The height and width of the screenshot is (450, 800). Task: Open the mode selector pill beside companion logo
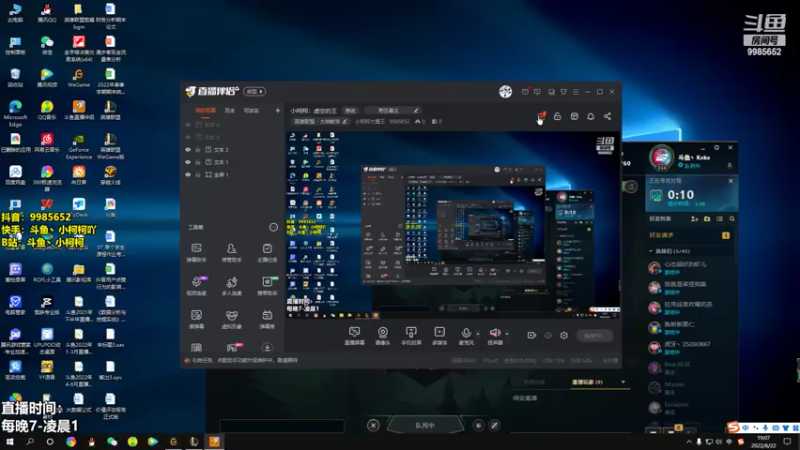255,91
